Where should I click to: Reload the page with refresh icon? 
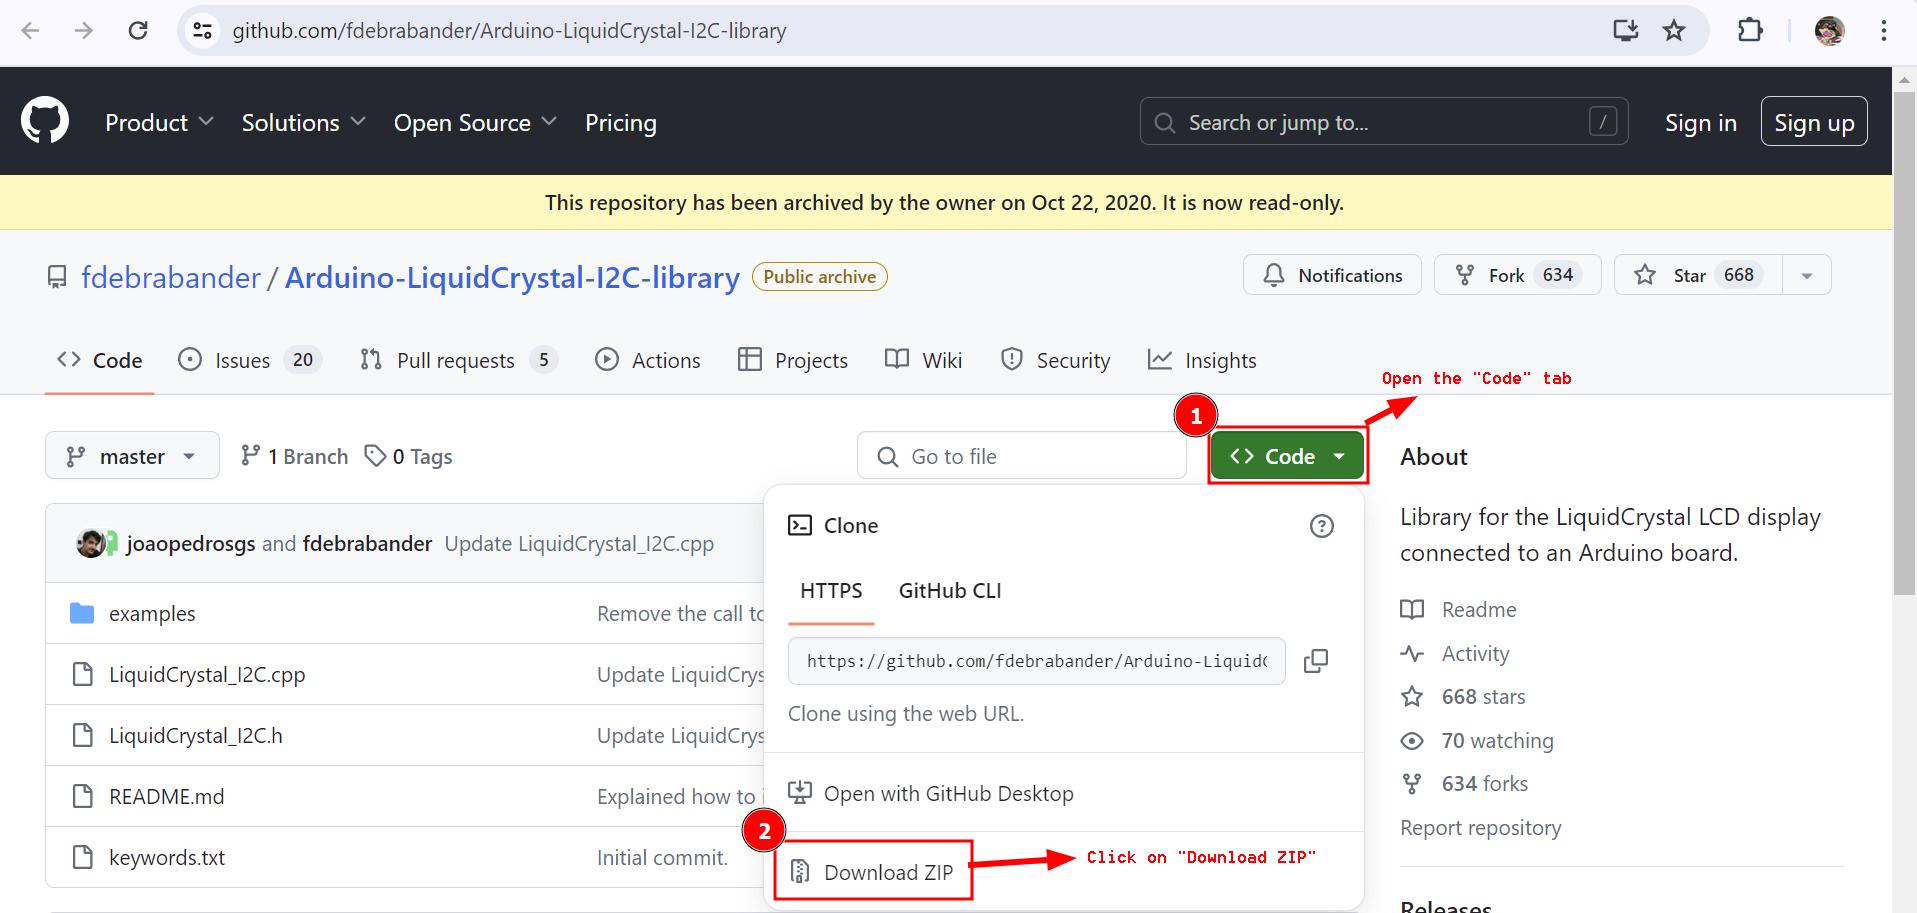pos(138,30)
